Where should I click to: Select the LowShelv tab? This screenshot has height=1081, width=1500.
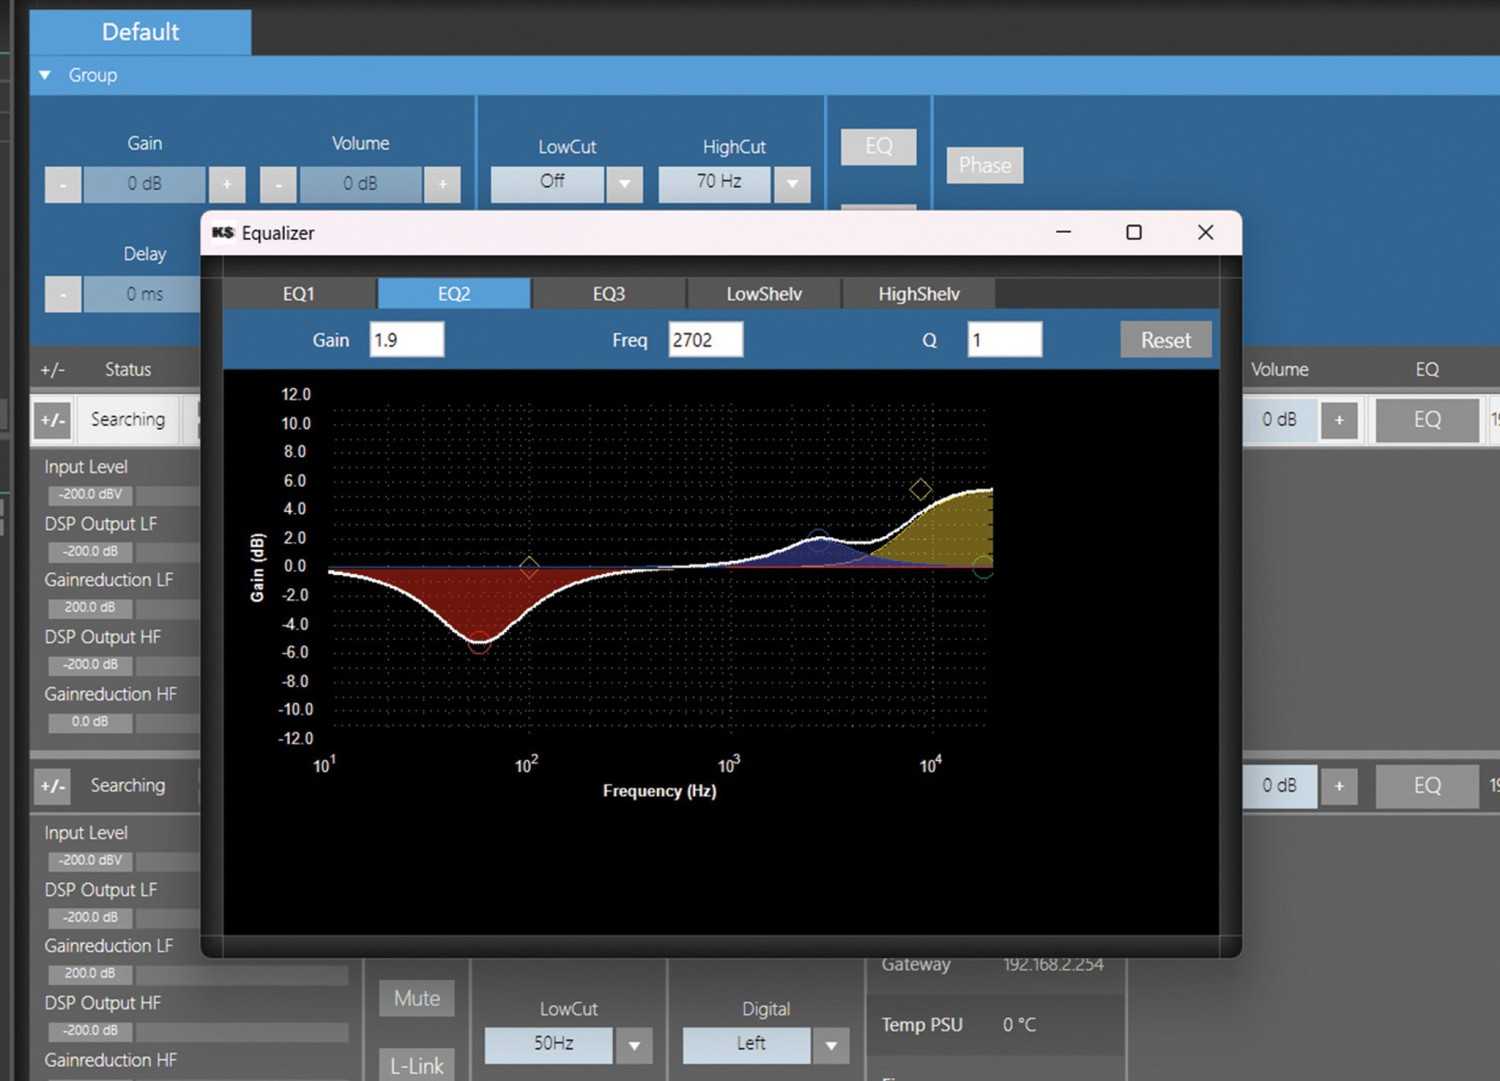pos(764,294)
